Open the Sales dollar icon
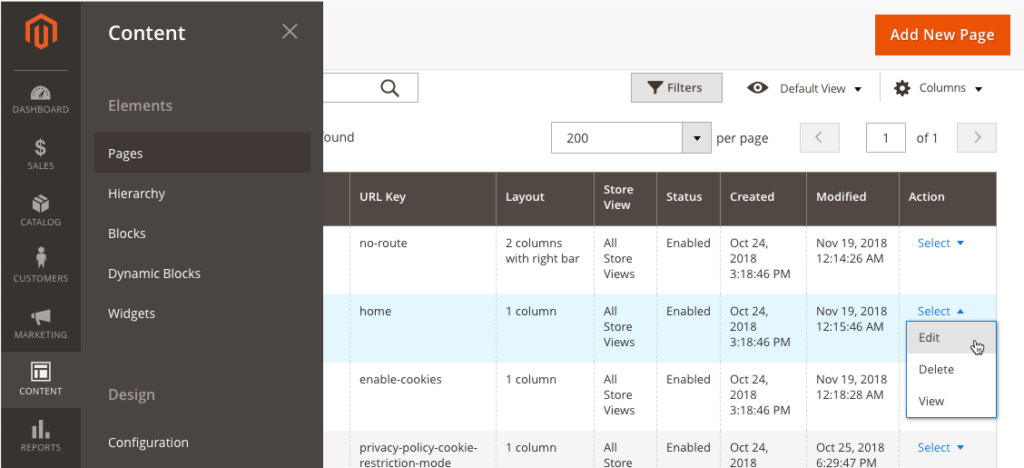Viewport: 1024px width, 468px height. point(40,148)
